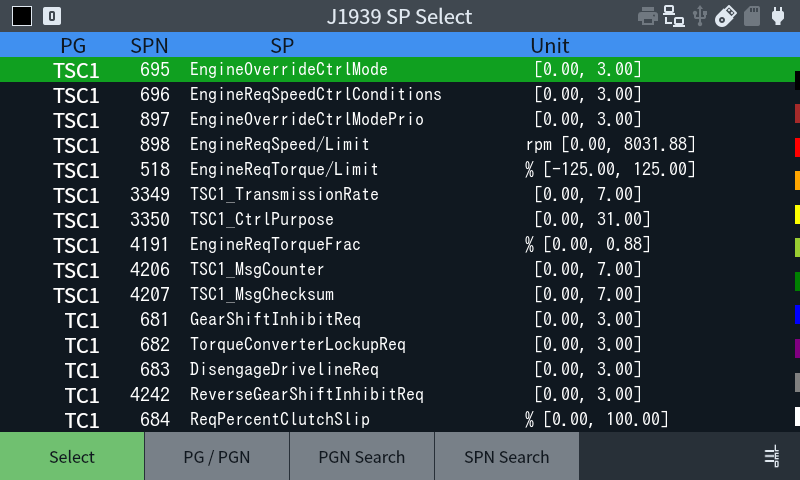Pick the blue color swatch
This screenshot has height=480, width=800.
point(796,314)
